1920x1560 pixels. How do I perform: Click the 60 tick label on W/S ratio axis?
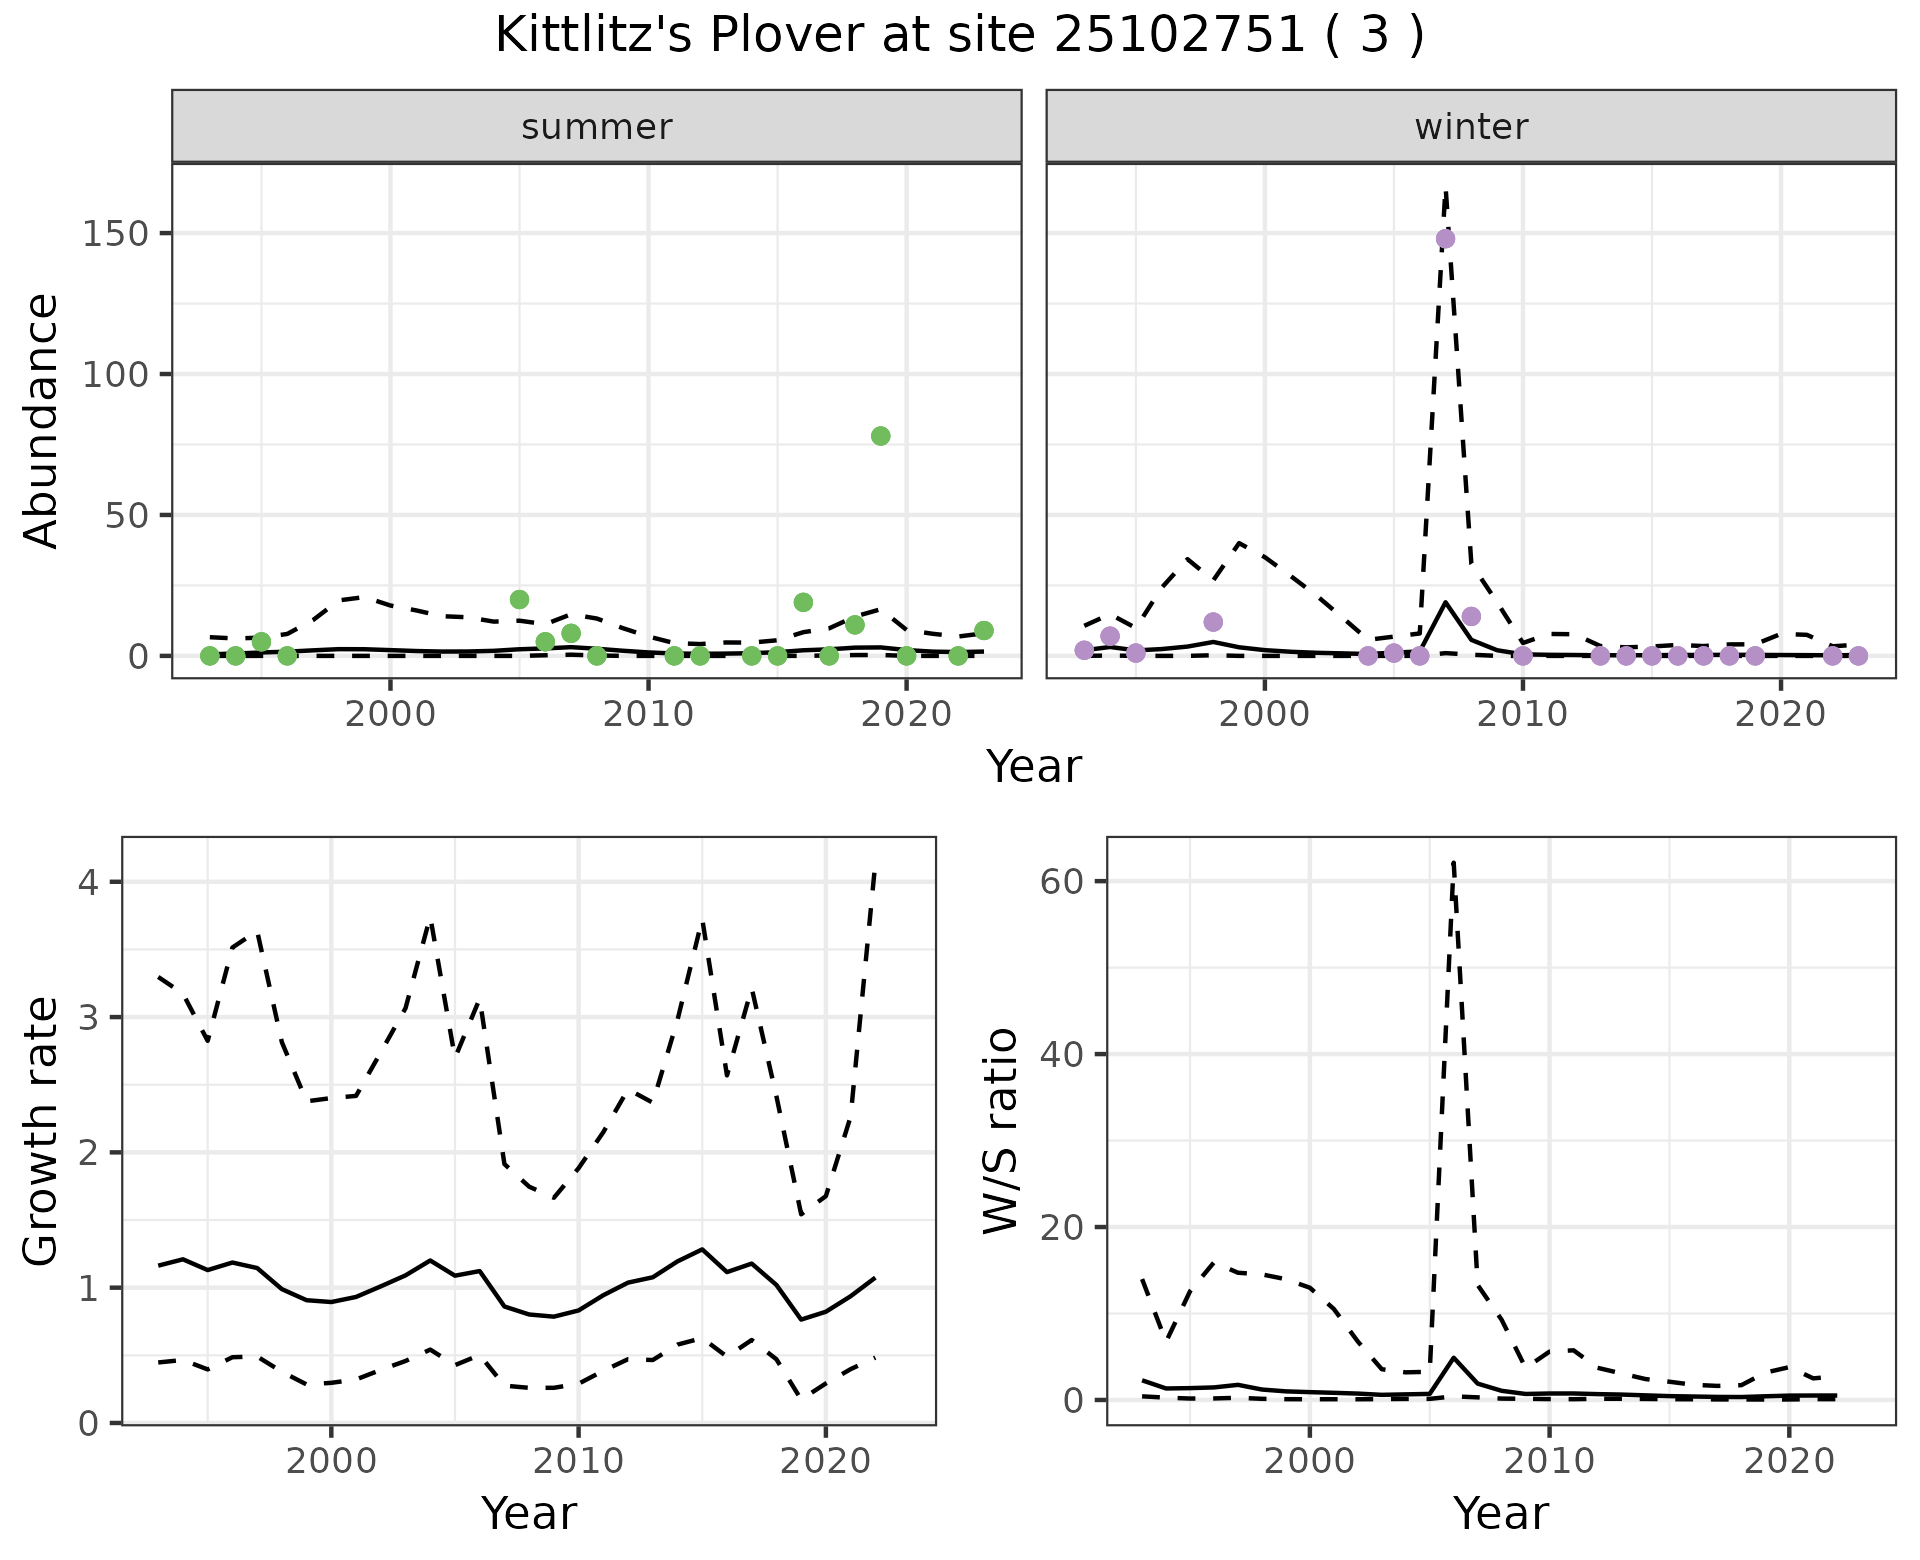click(1062, 881)
